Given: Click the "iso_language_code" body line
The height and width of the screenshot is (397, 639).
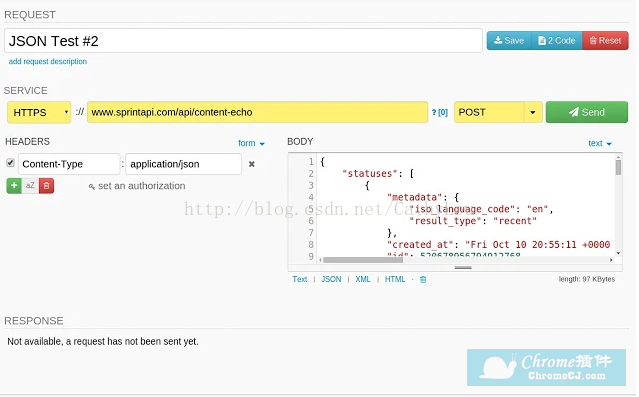Looking at the screenshot, I should (x=481, y=209).
